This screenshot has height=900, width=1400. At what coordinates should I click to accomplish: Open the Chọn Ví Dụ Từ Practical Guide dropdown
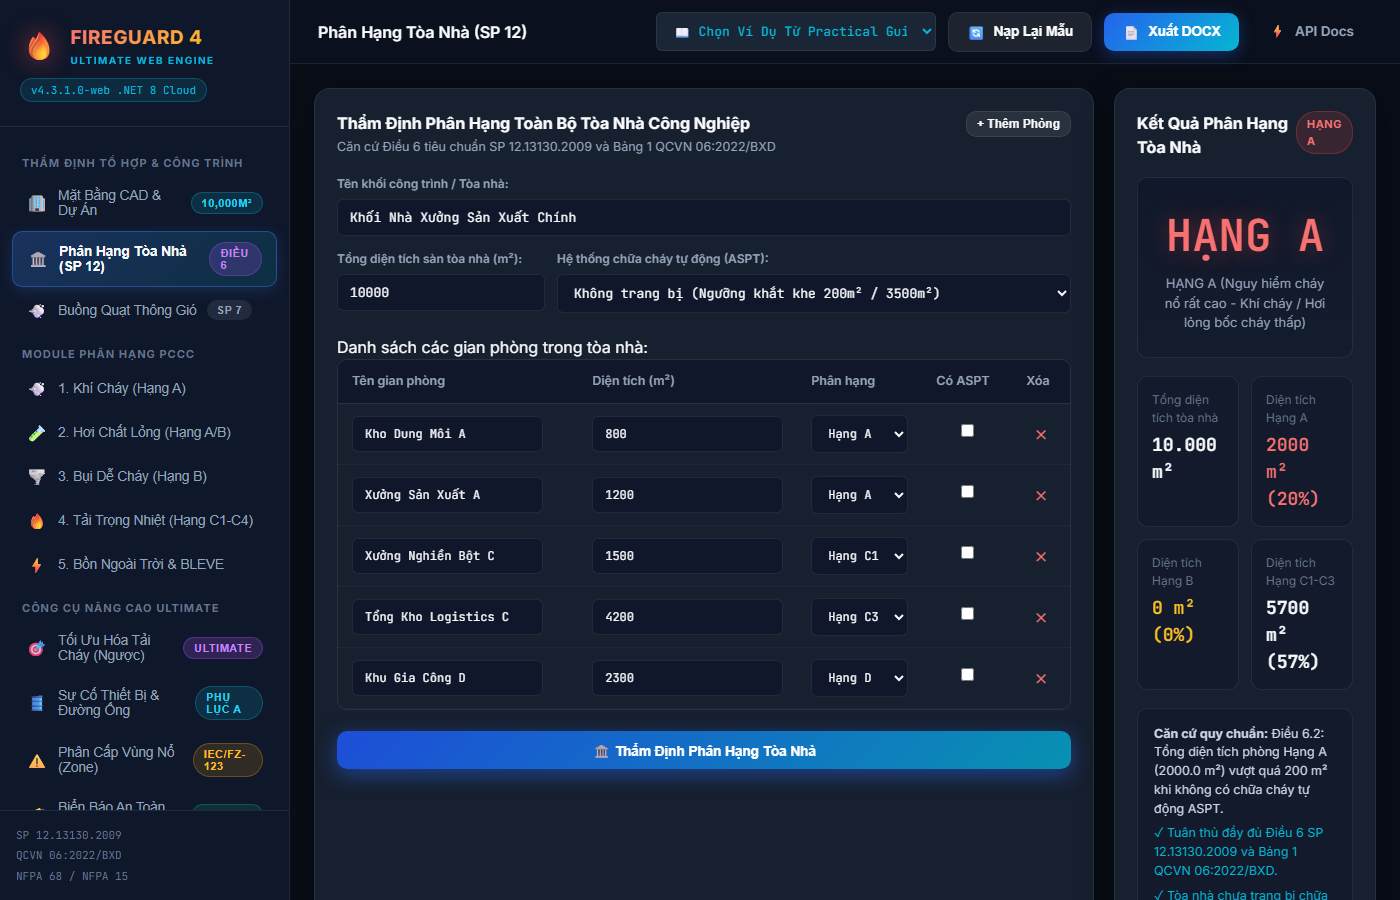(x=796, y=32)
